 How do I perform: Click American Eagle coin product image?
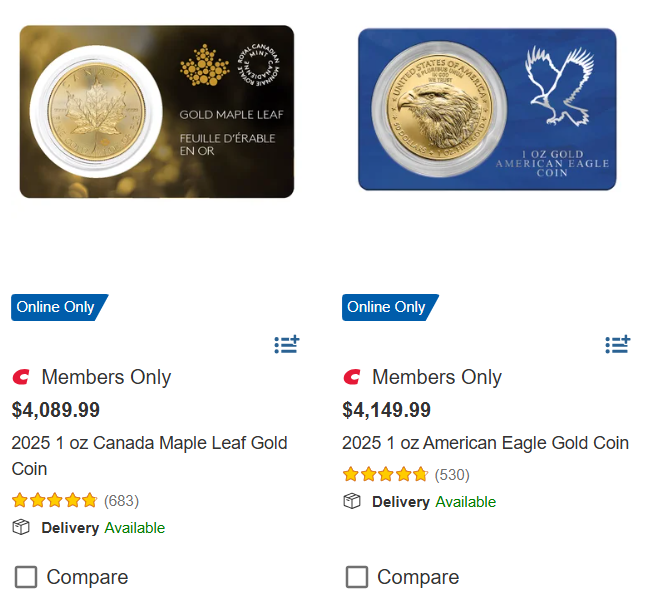(487, 108)
